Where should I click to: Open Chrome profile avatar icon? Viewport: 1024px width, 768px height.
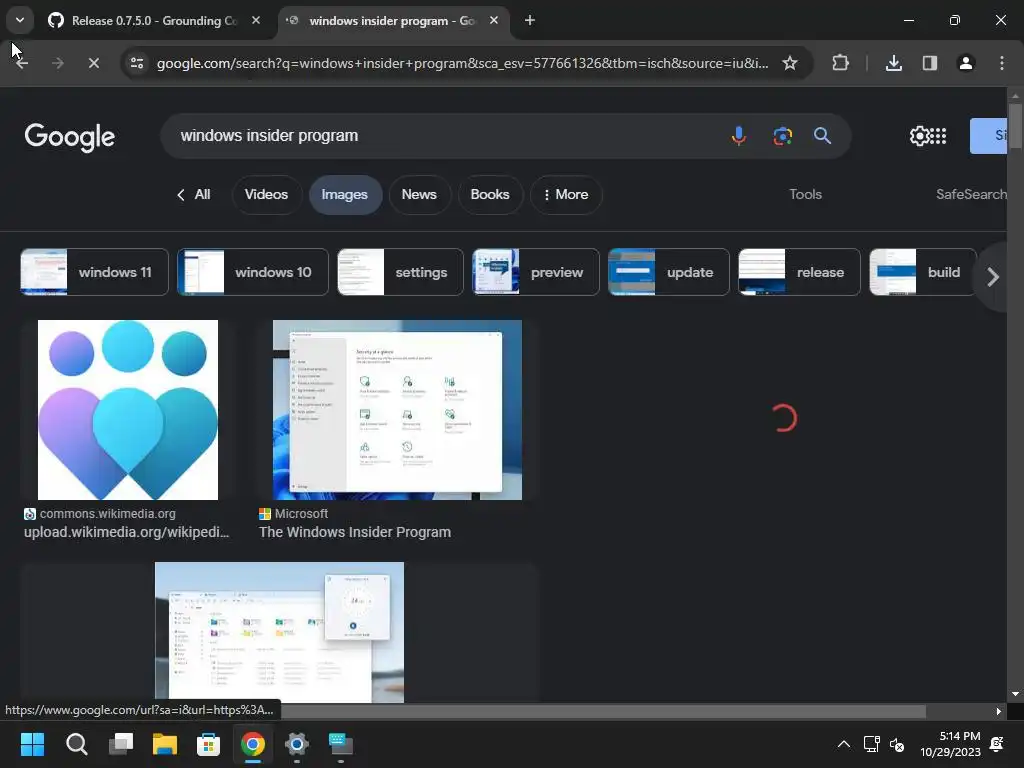(x=965, y=63)
